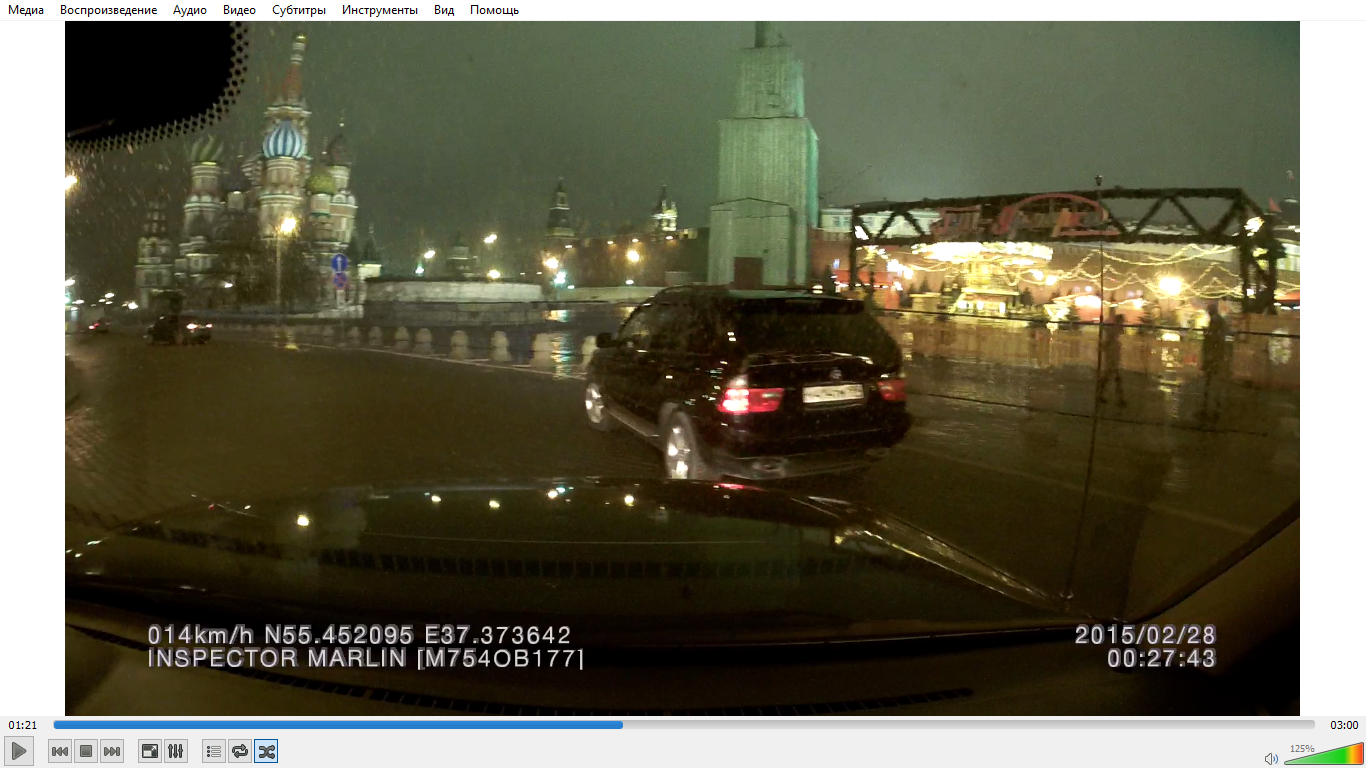Show the playlist panel
This screenshot has height=768, width=1366.
213,751
